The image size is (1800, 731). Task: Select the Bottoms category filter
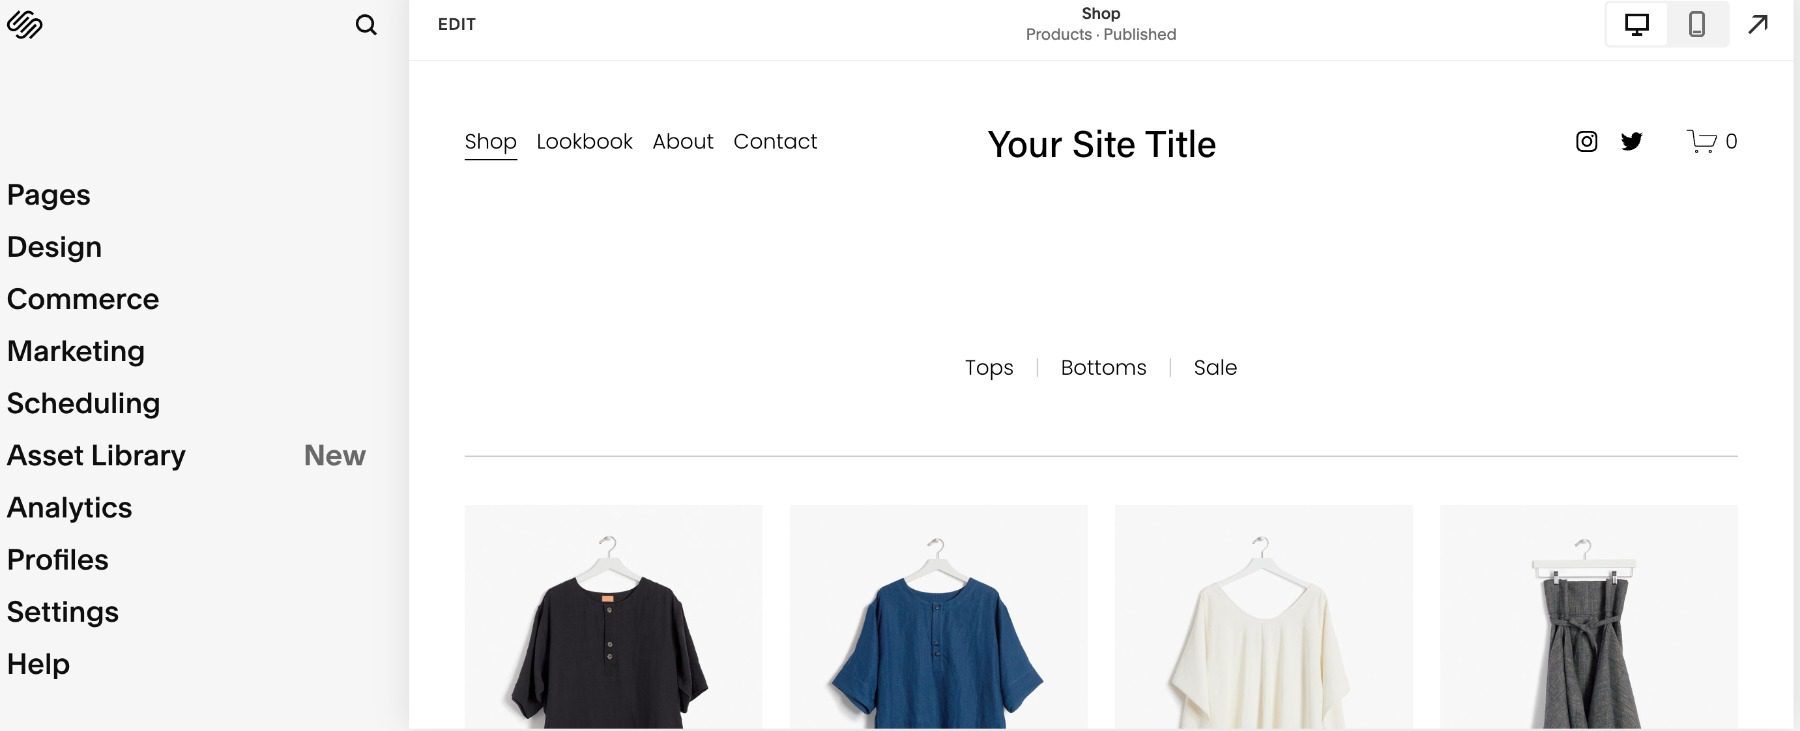pyautogui.click(x=1103, y=368)
